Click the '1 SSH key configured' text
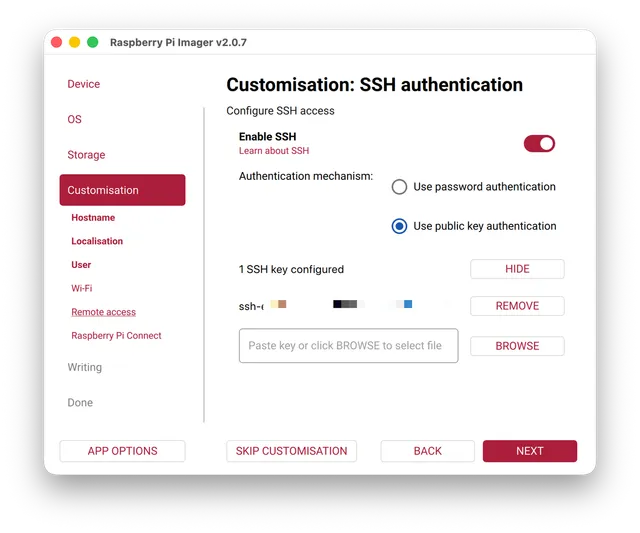 click(x=291, y=269)
